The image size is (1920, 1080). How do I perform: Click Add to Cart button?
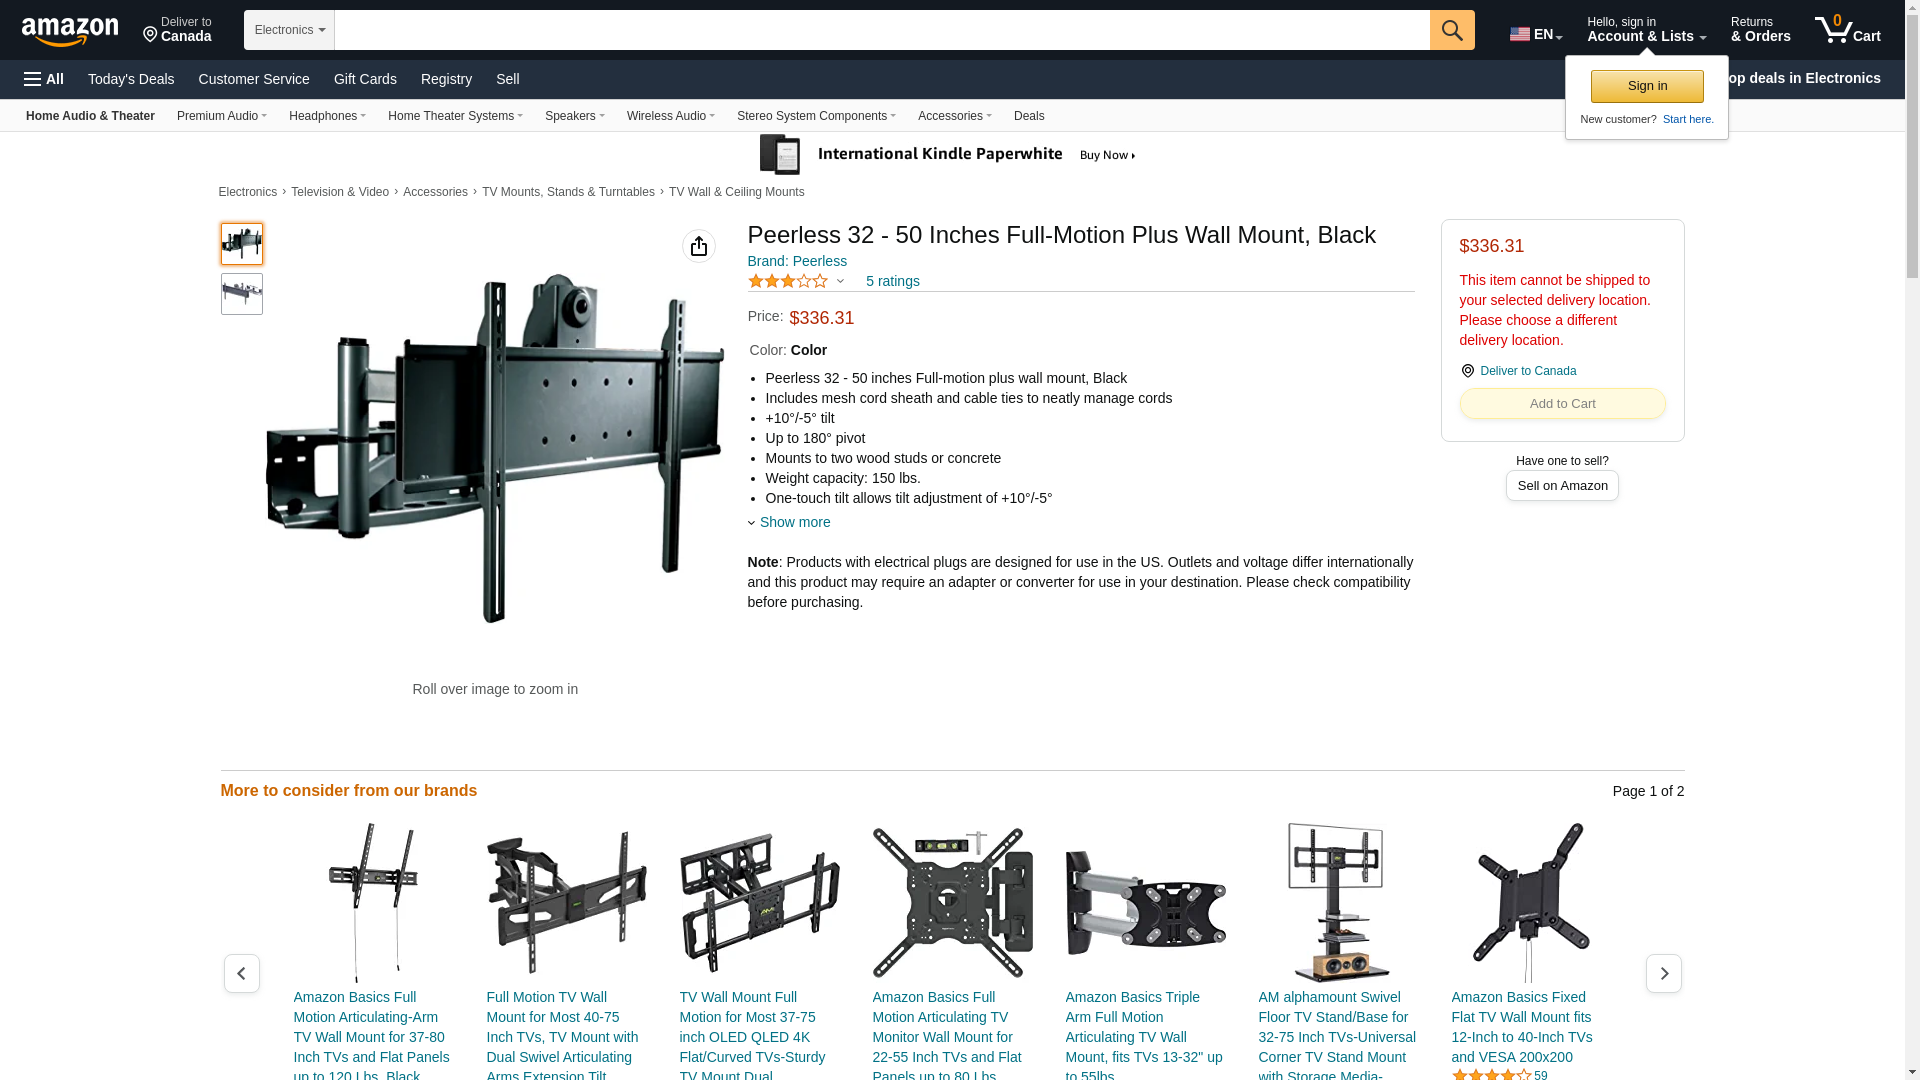[1562, 404]
